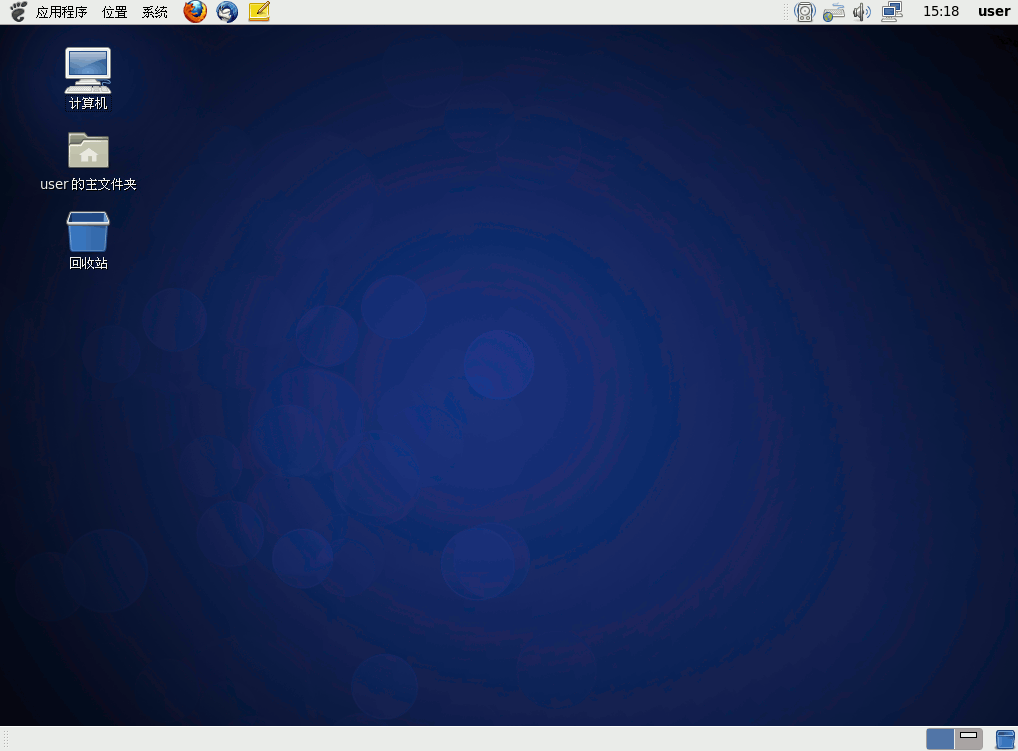
Task: Open the volume control applet
Action: point(862,12)
